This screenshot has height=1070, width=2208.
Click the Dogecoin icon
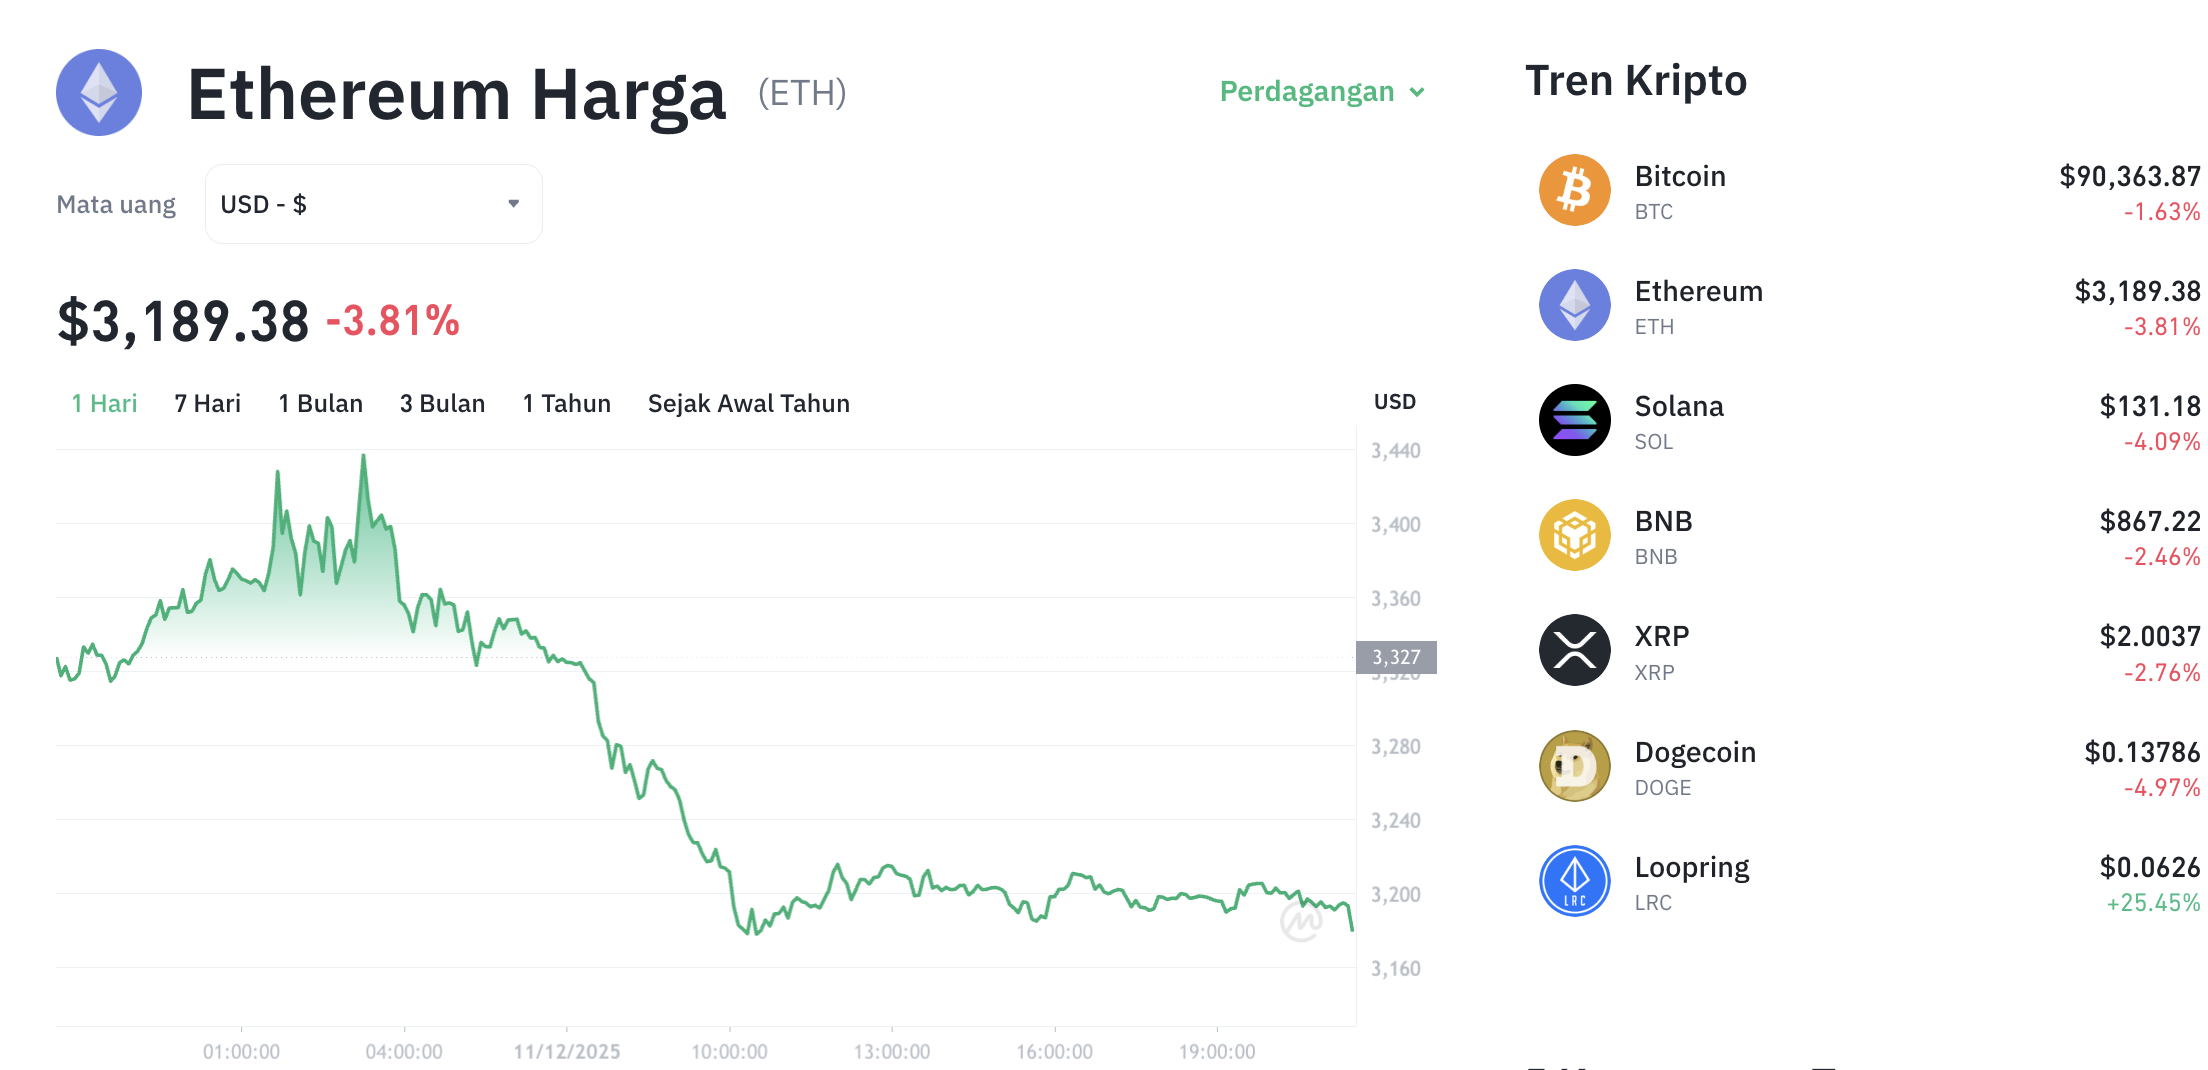tap(1574, 765)
